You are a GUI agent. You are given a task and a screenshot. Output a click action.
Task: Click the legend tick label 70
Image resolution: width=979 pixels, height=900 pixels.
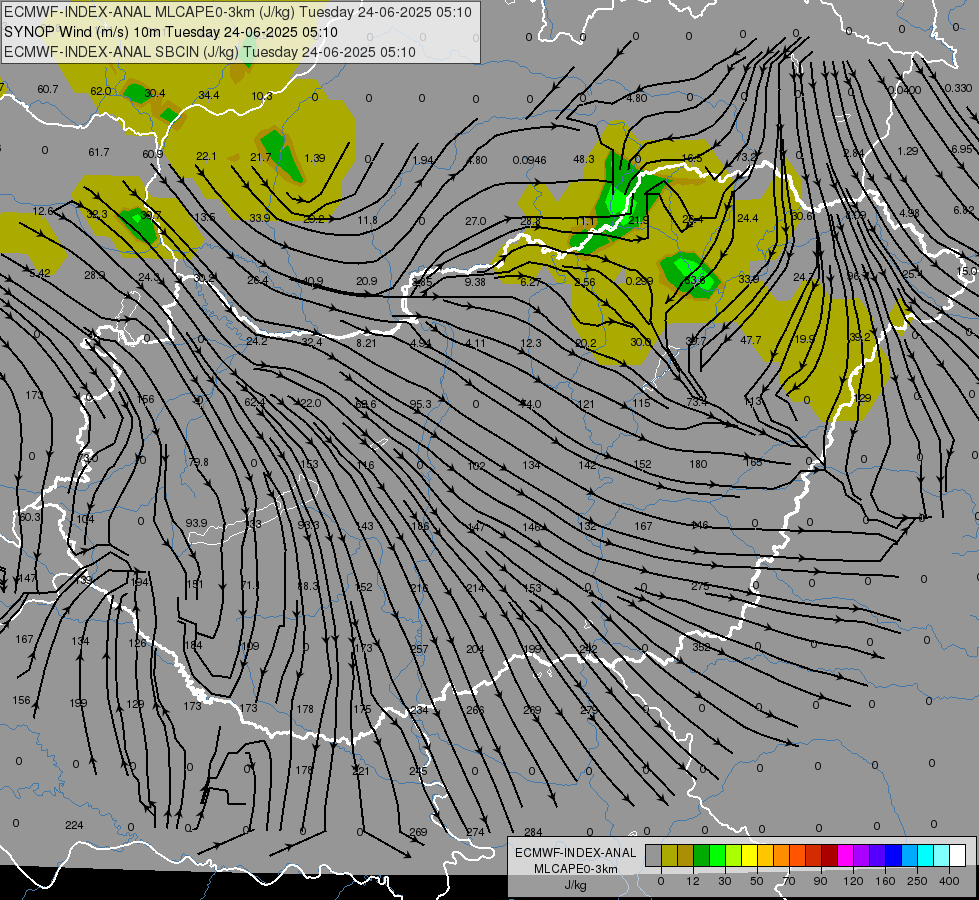[x=789, y=881]
